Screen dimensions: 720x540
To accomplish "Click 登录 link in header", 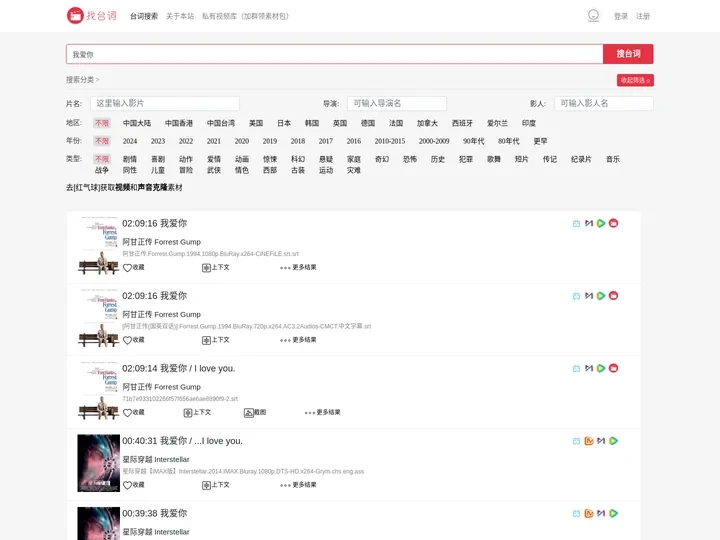I will (621, 16).
